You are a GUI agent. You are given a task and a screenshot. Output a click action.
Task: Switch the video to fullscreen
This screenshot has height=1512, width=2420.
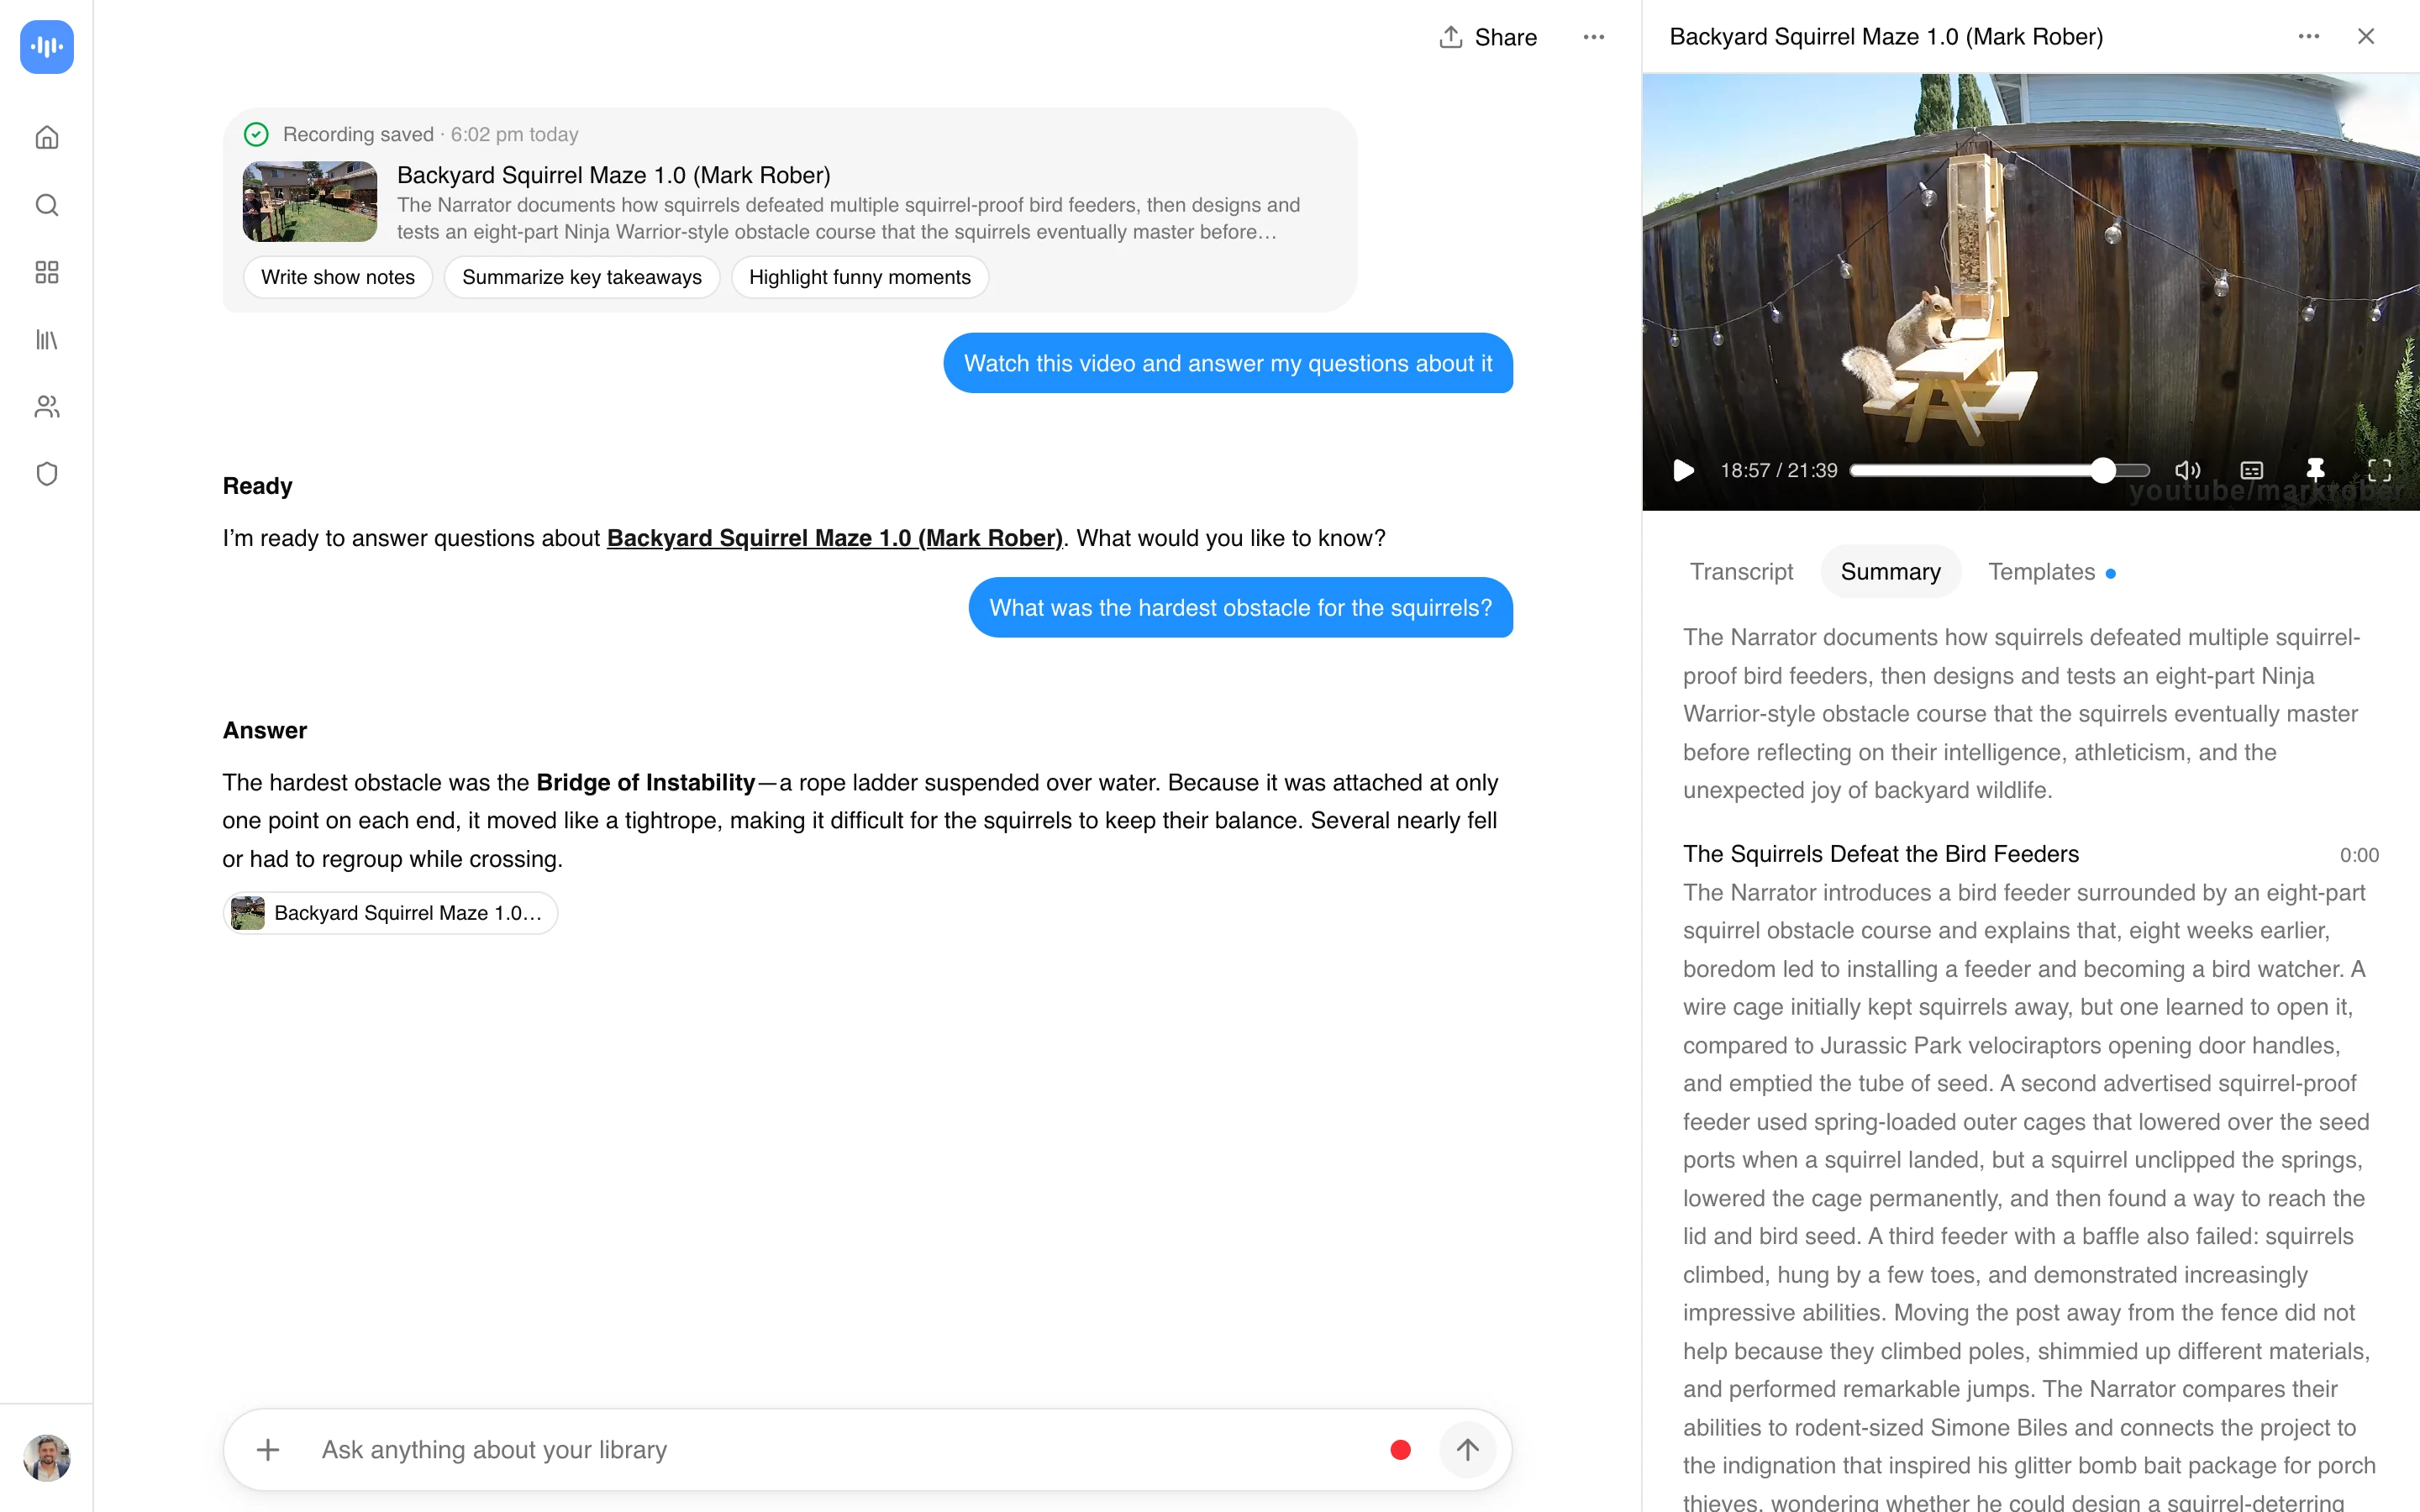click(2380, 470)
